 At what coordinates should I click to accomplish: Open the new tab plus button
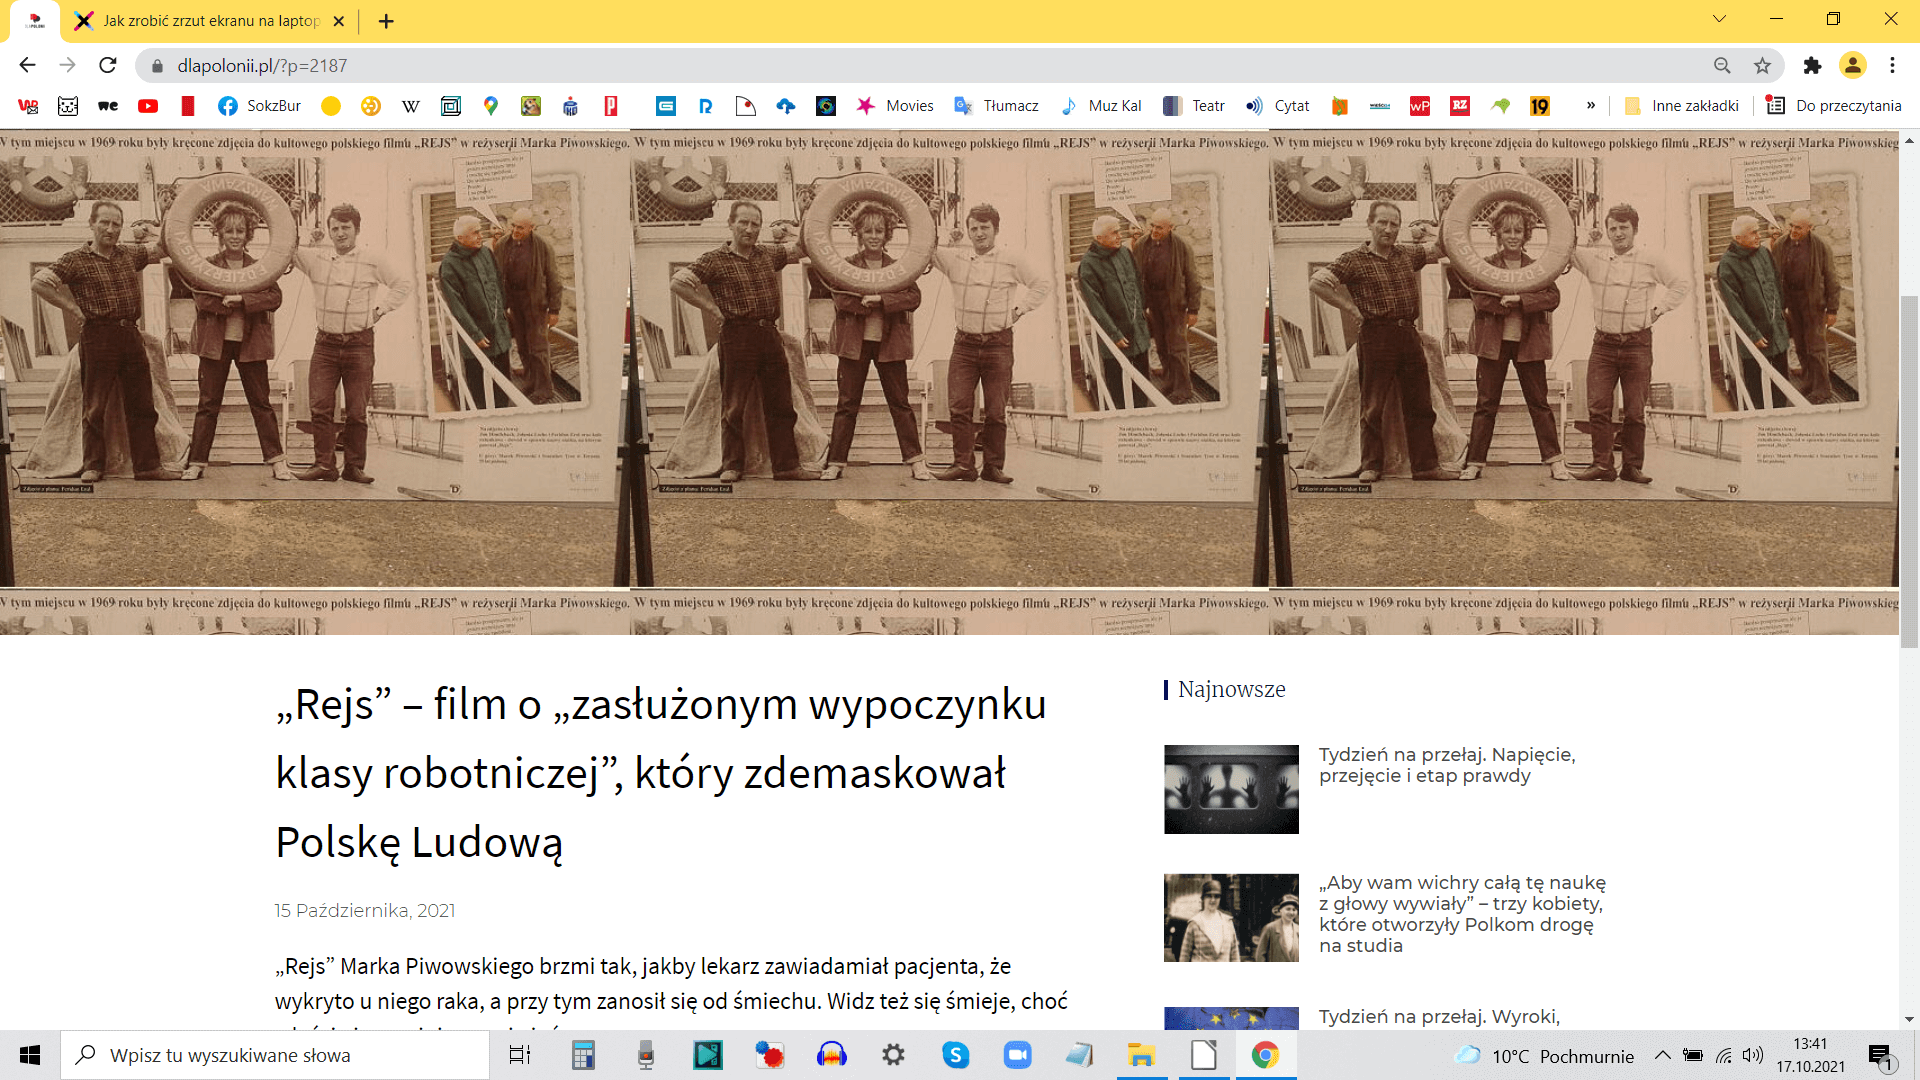(386, 21)
